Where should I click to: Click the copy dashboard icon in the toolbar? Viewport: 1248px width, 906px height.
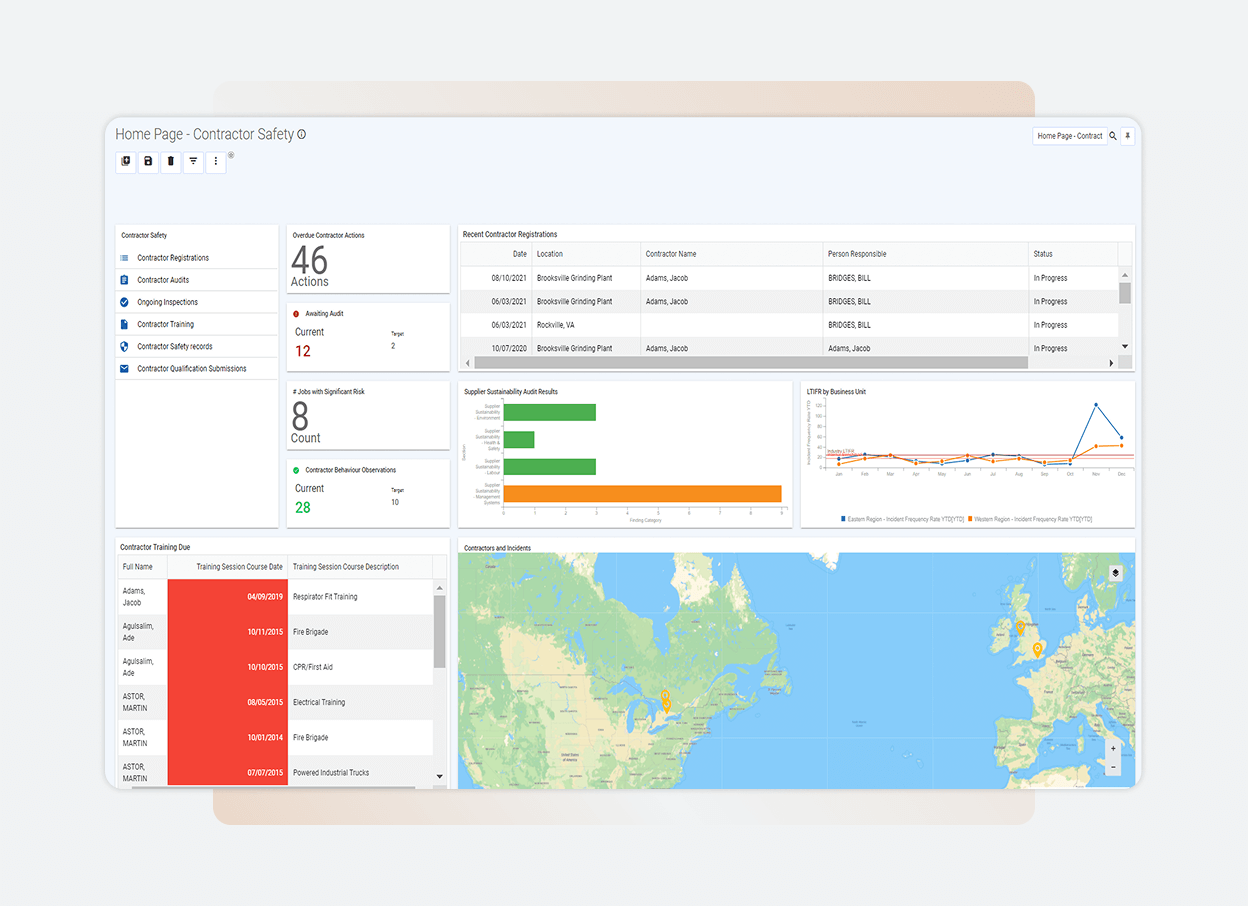click(x=125, y=162)
